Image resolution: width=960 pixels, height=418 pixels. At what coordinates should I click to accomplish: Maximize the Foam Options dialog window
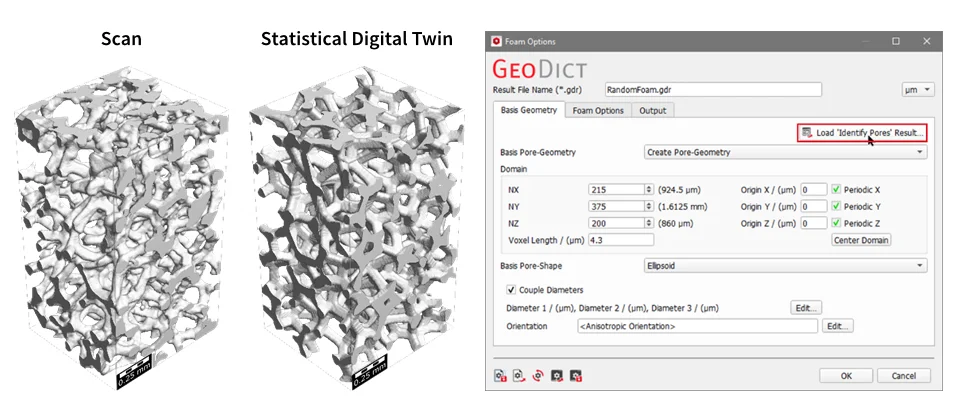[x=896, y=41]
